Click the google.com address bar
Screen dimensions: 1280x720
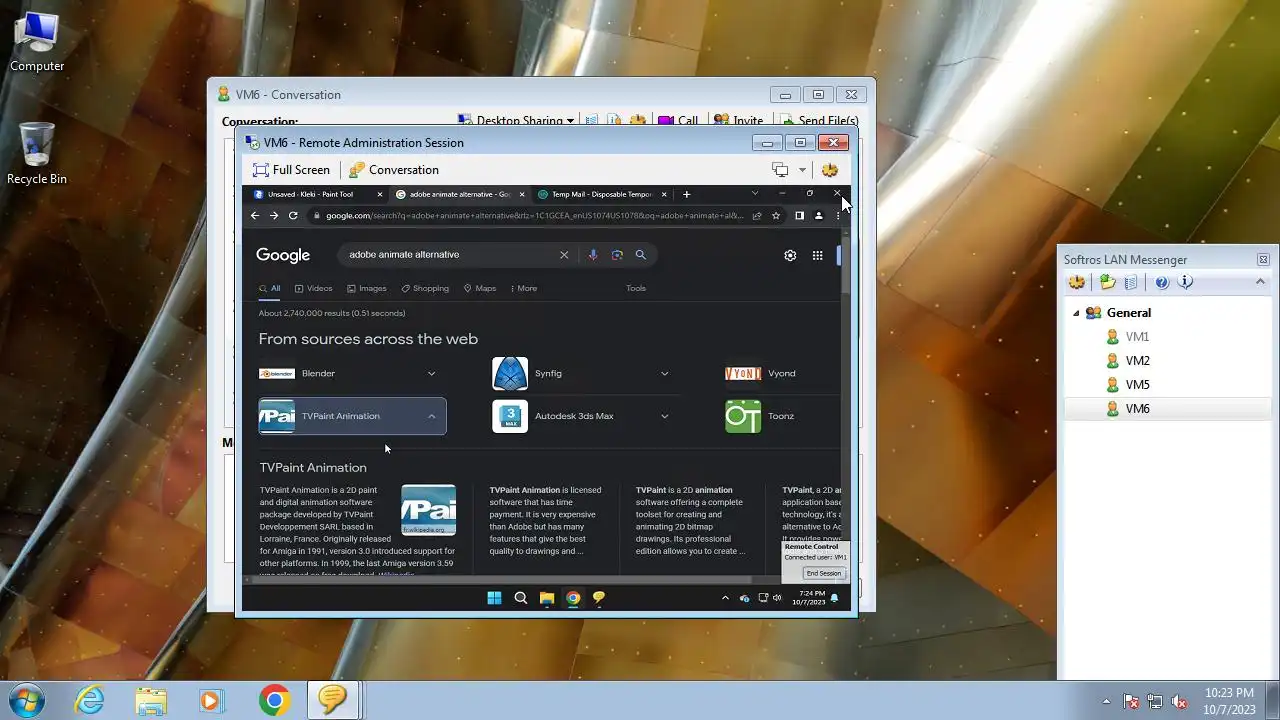pos(534,215)
